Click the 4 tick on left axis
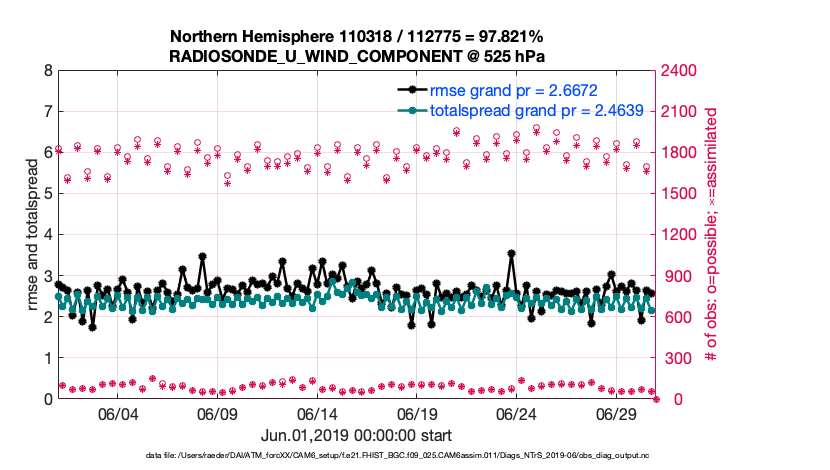 [45, 235]
